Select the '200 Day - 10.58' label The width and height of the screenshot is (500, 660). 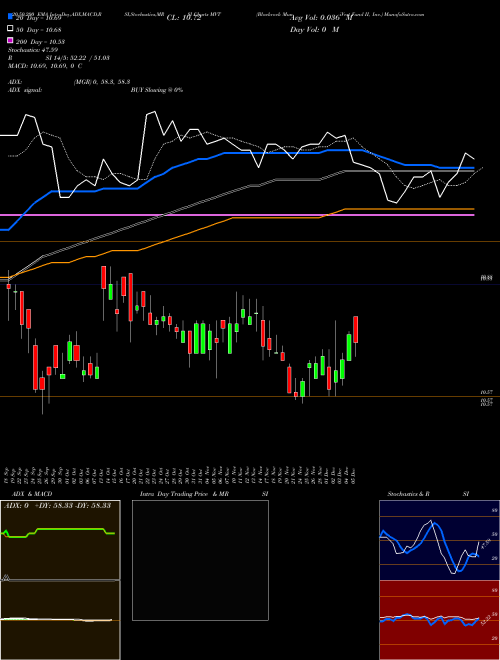pos(40,42)
